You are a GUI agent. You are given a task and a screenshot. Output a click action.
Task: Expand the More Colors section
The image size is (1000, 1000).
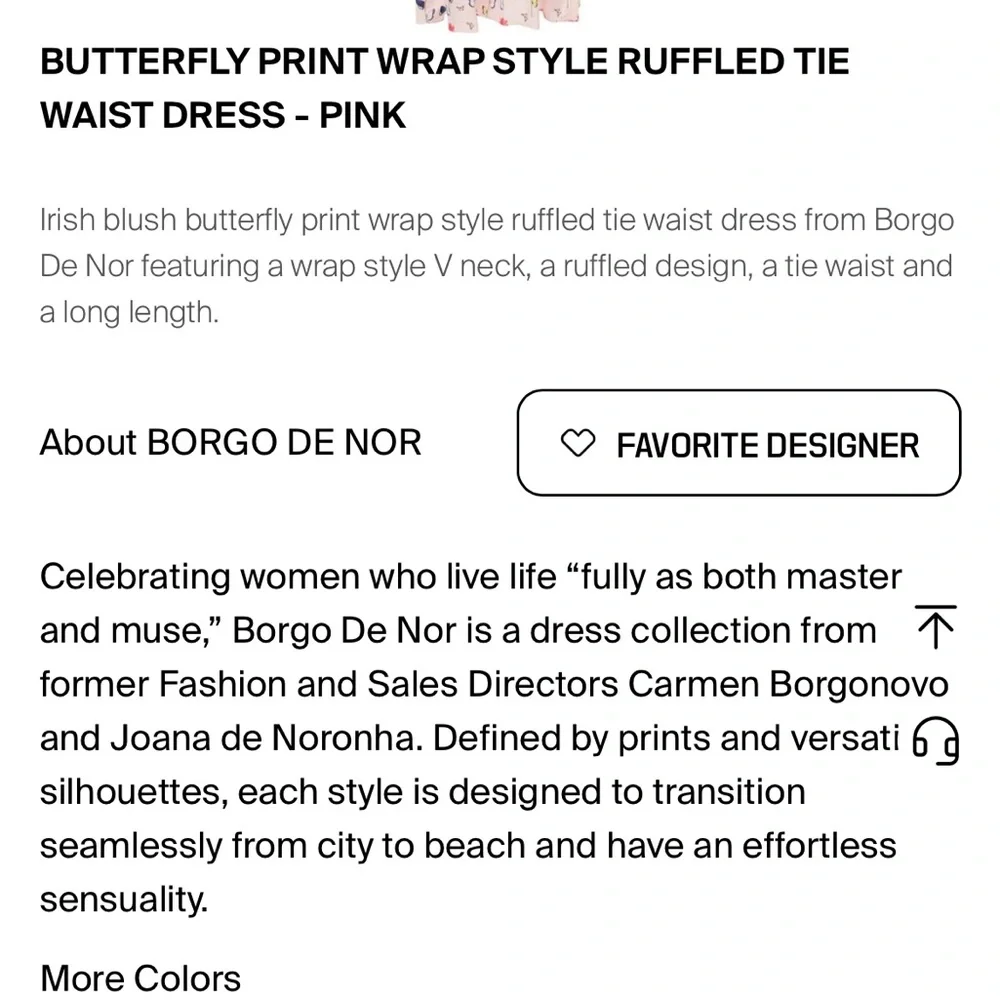tap(140, 978)
